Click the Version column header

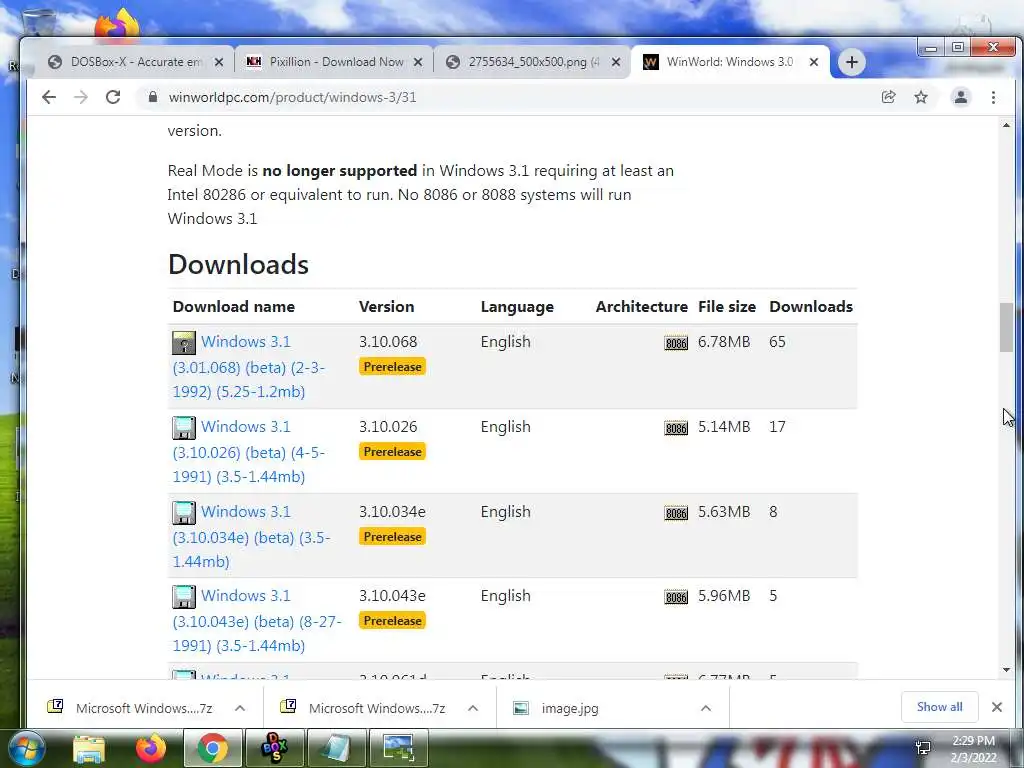(386, 306)
